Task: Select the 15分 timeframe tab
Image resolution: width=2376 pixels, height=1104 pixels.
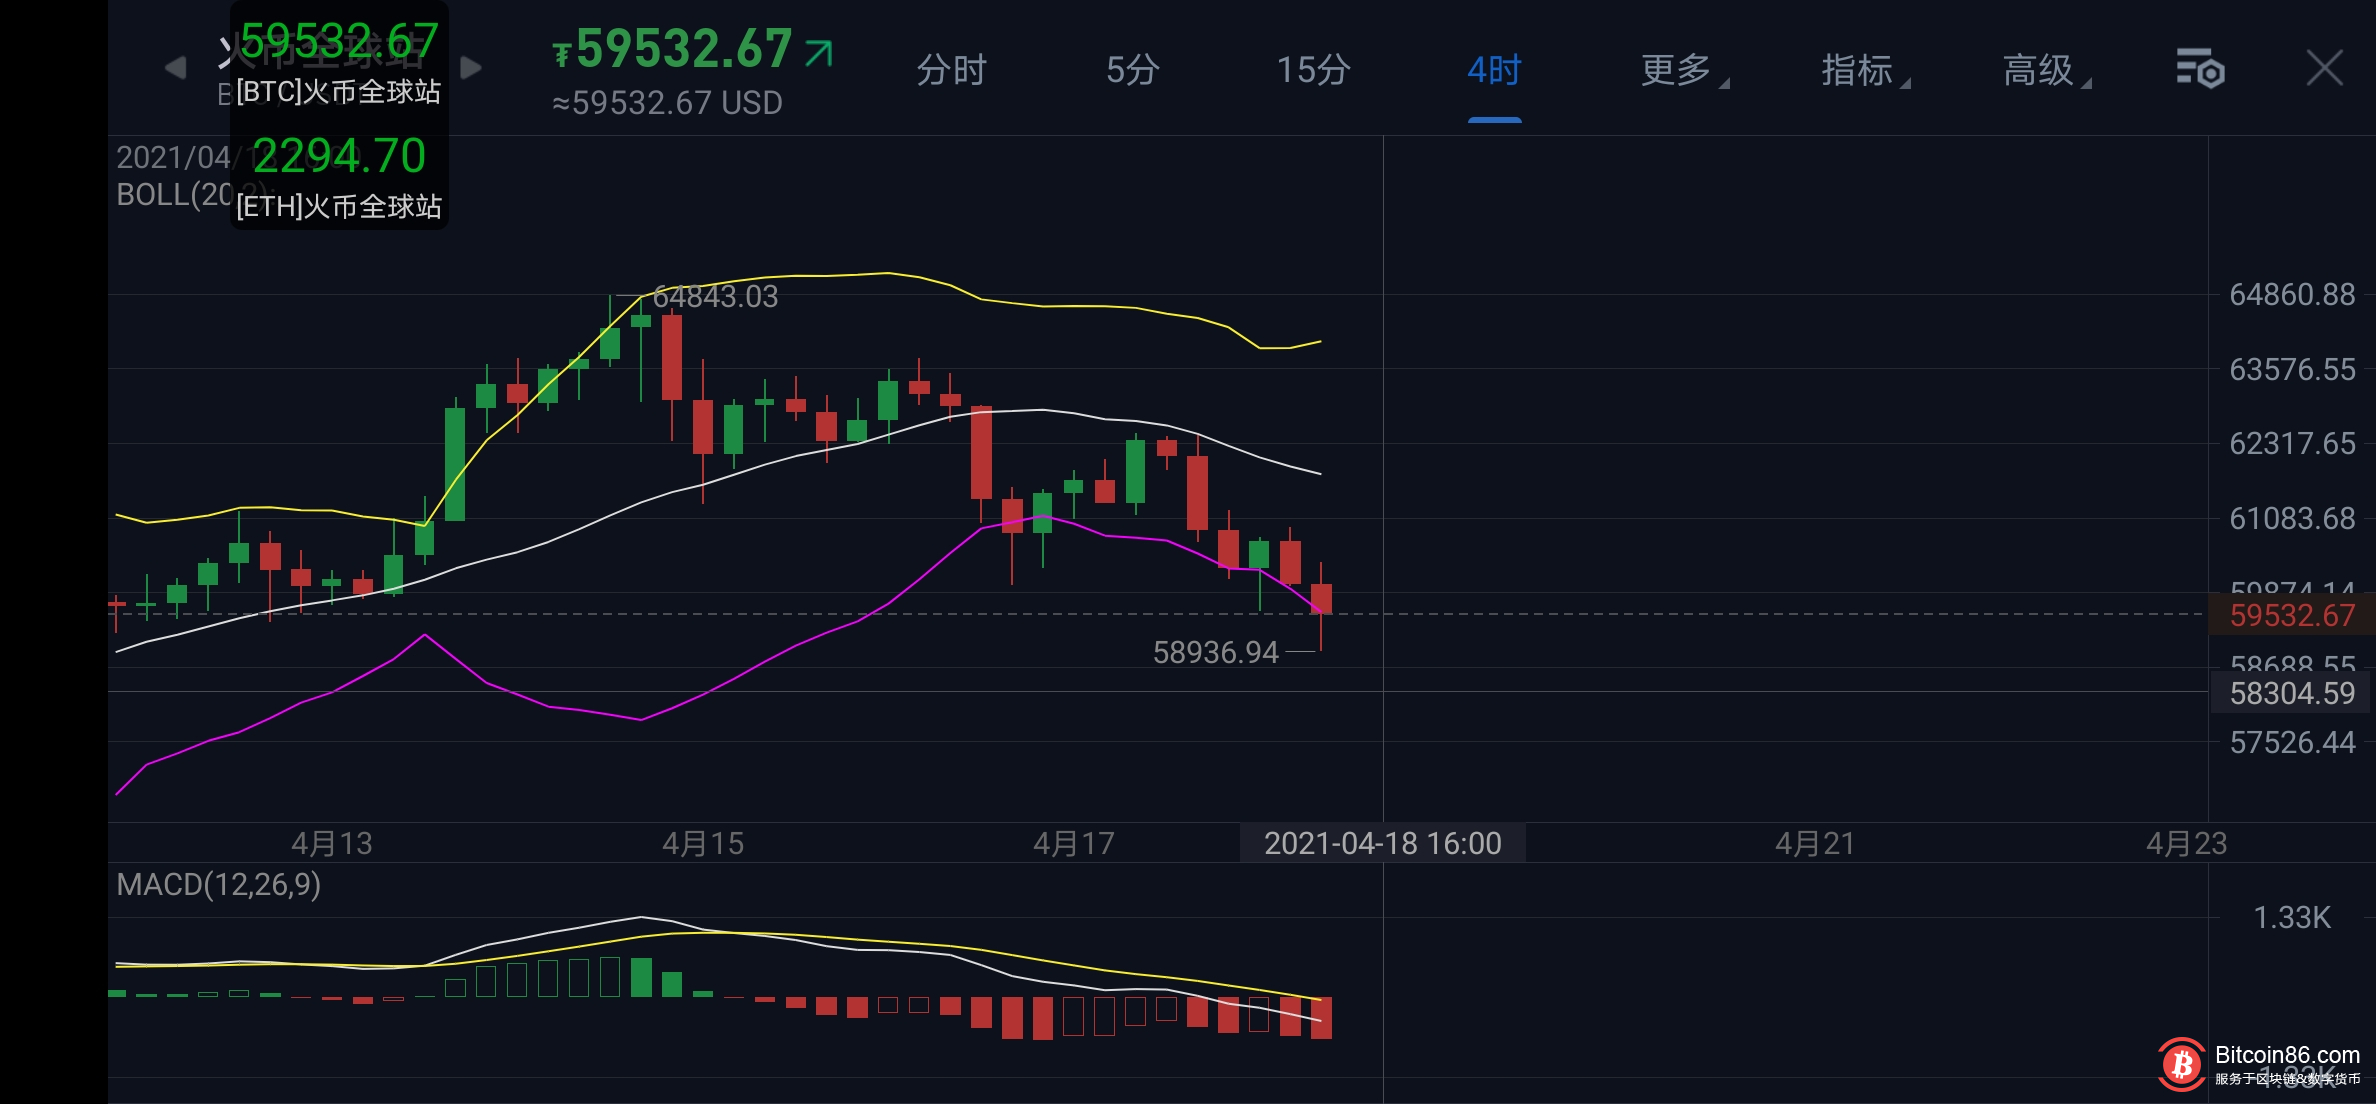Action: click(x=1313, y=70)
